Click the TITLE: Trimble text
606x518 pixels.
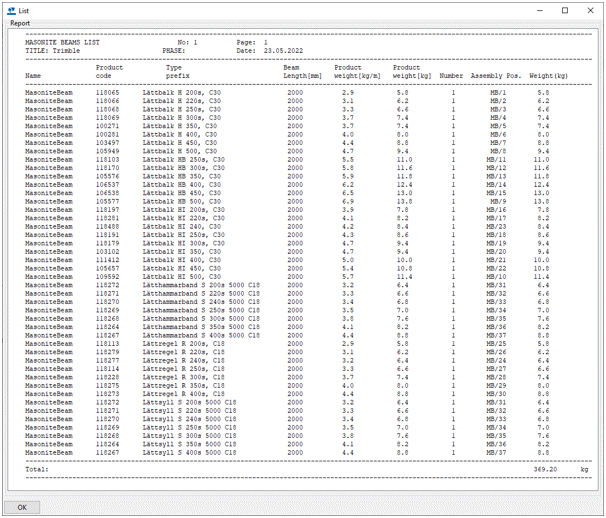[53, 51]
